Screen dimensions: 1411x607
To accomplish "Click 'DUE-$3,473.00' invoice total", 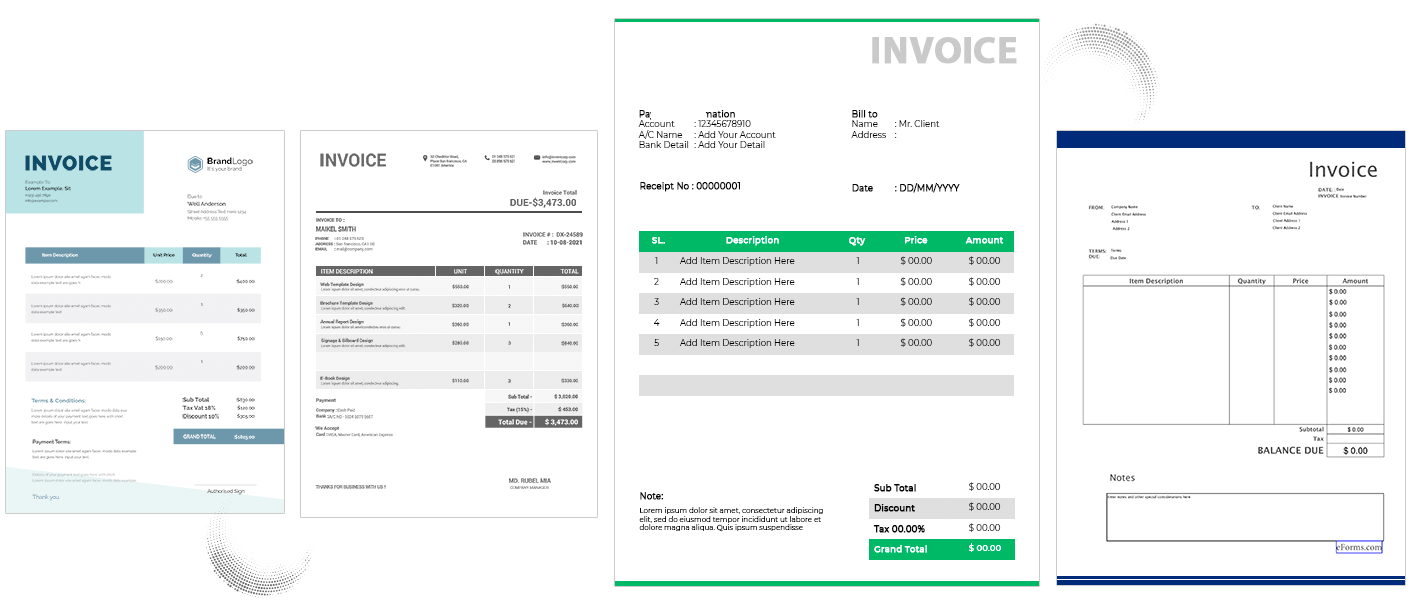I will [543, 202].
